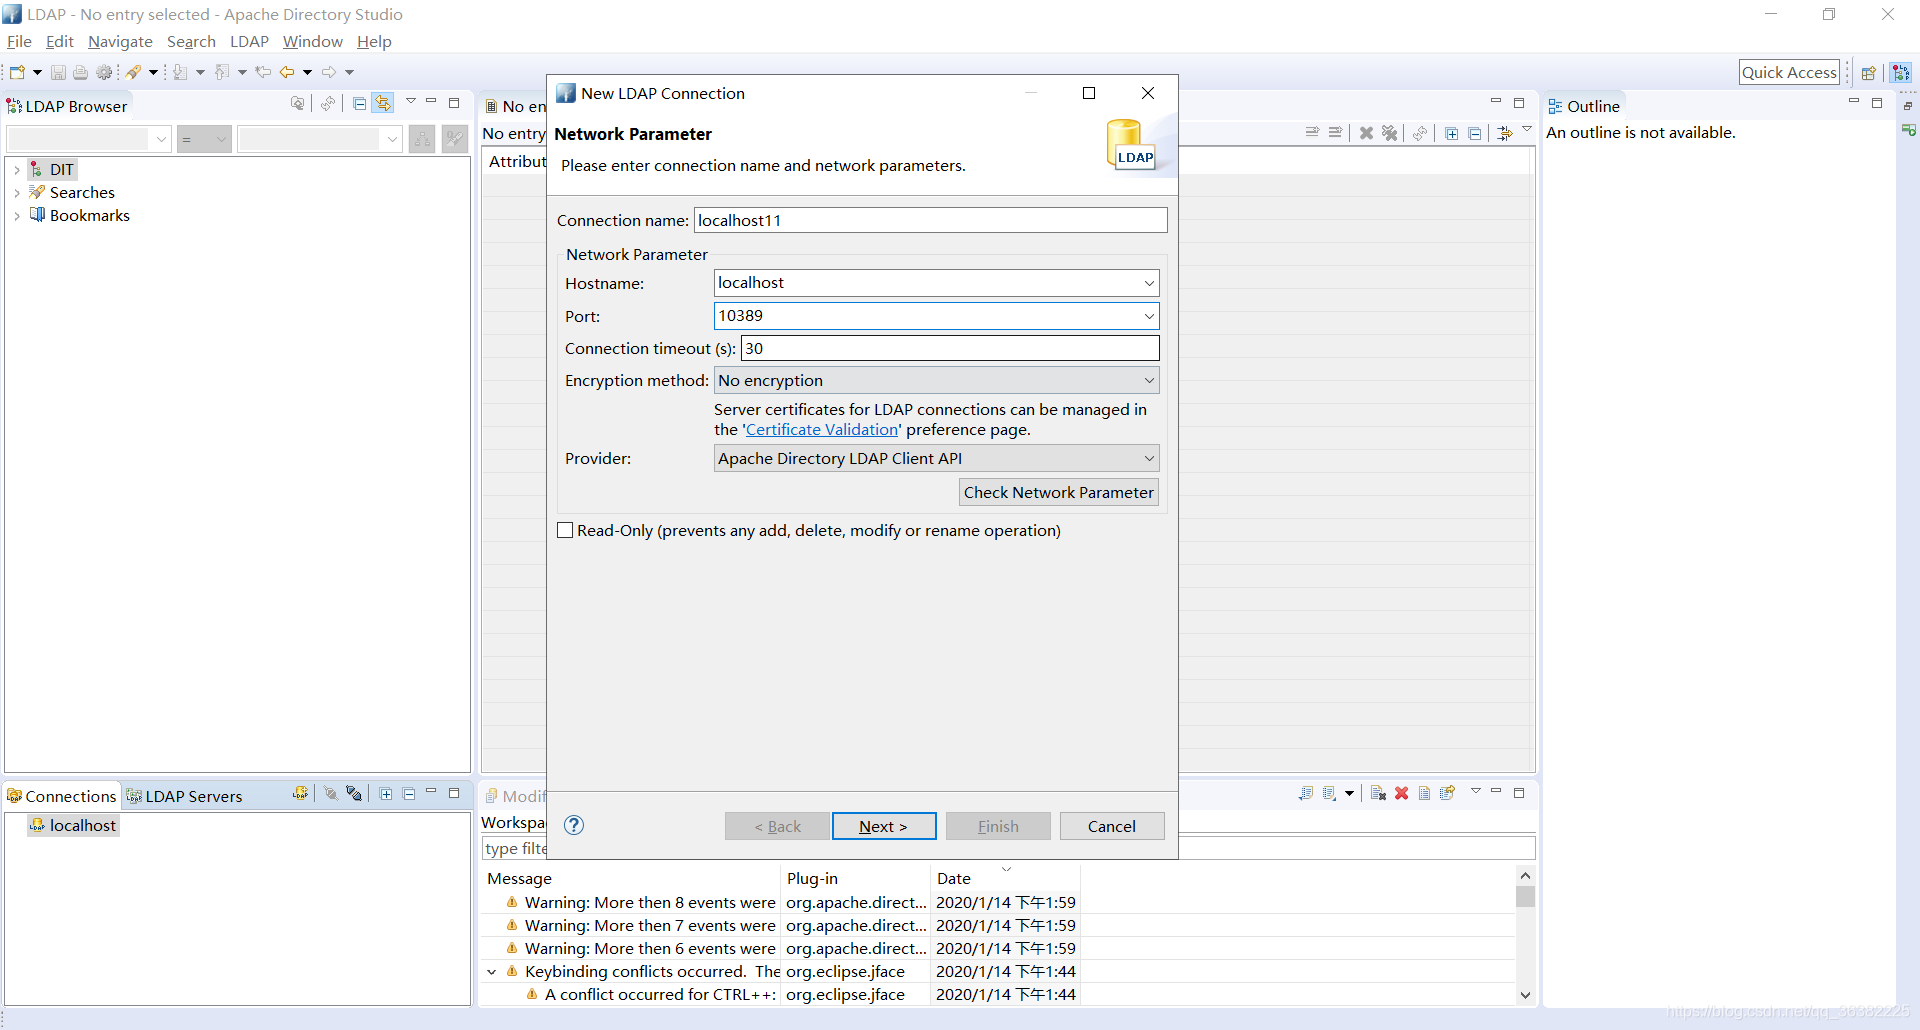The image size is (1920, 1030).
Task: Click Expand All icon in entry editor toolbar
Action: click(1451, 133)
